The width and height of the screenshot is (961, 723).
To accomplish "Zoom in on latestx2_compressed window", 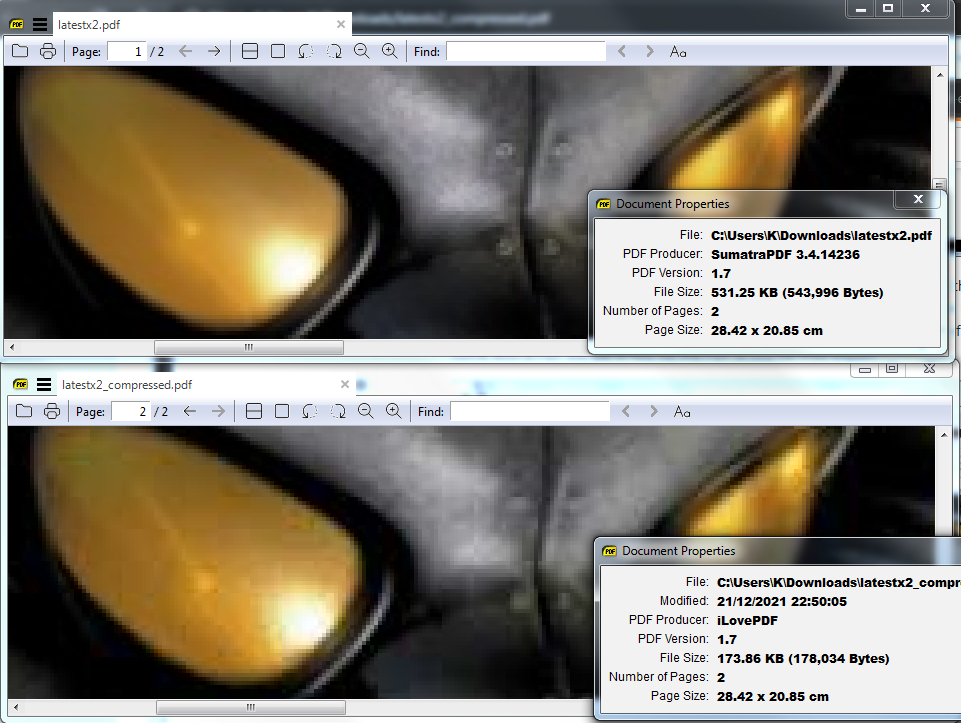I will 393,411.
